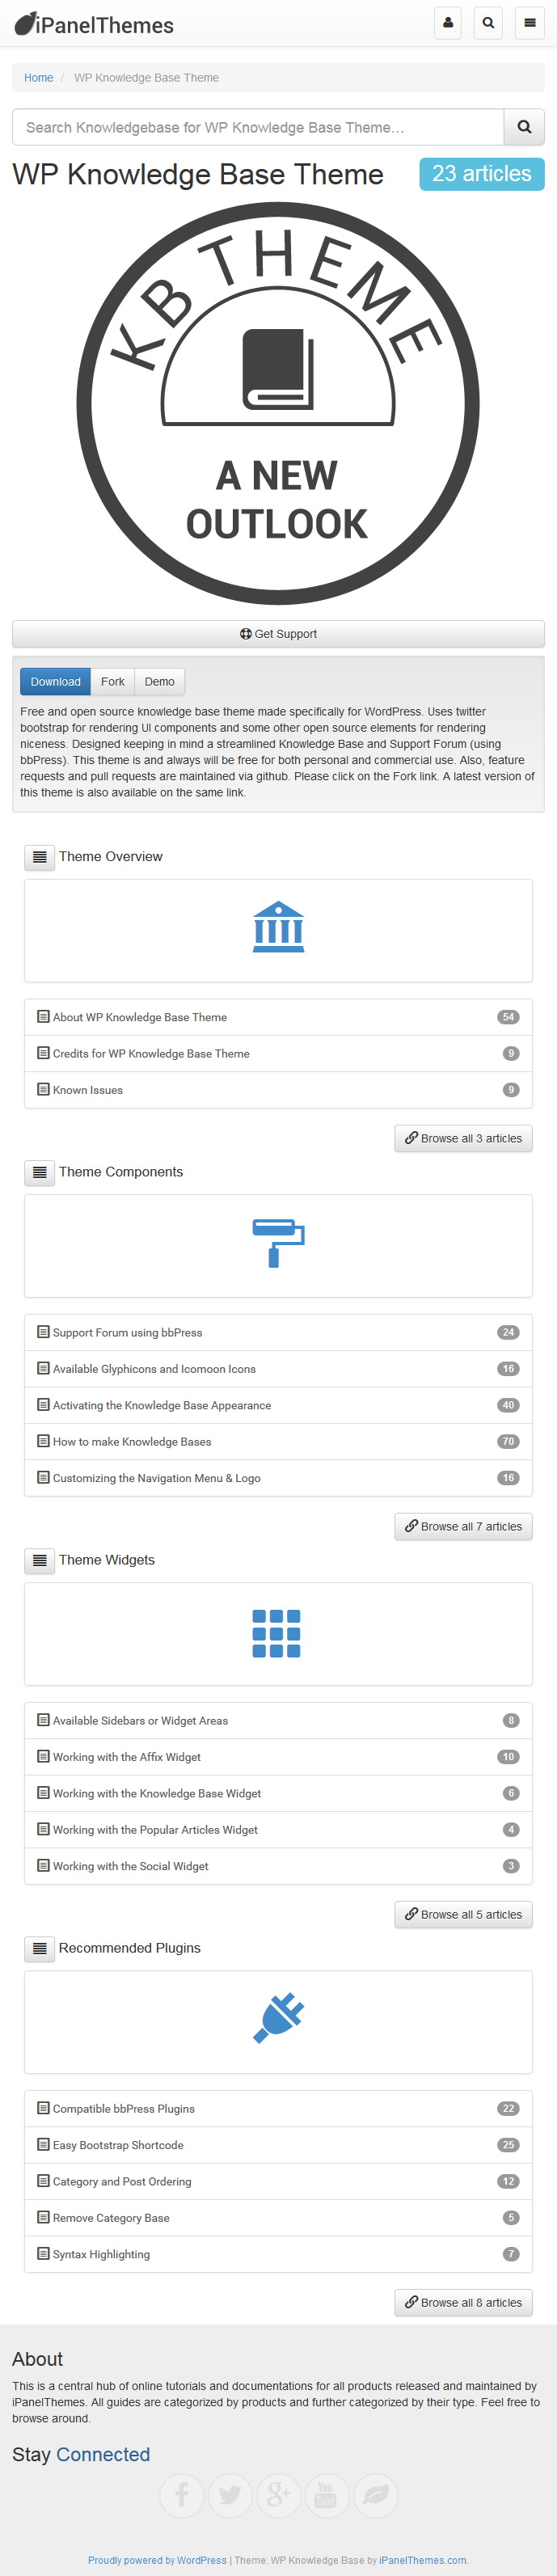
Task: Click Browse all 7 articles button
Action: [x=464, y=1526]
